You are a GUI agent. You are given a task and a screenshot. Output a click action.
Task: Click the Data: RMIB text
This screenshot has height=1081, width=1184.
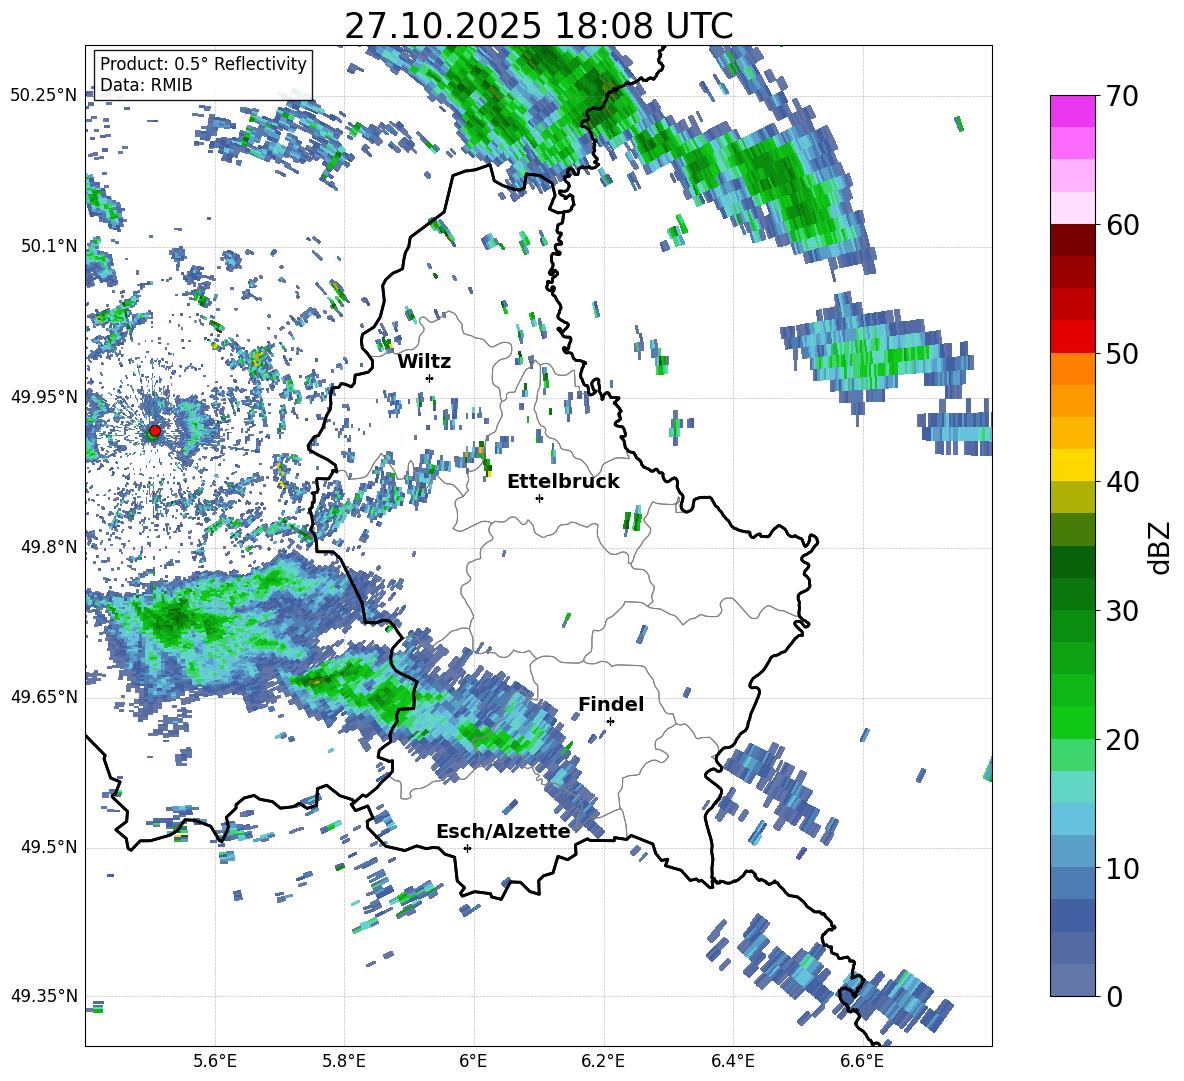pos(146,85)
